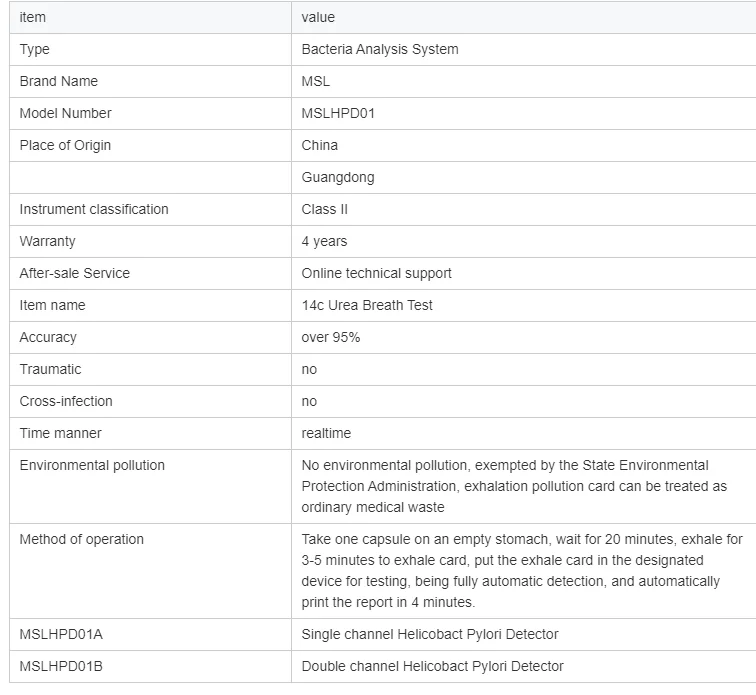
Task: Click the 'Method of operation' description text
Action: point(522,571)
